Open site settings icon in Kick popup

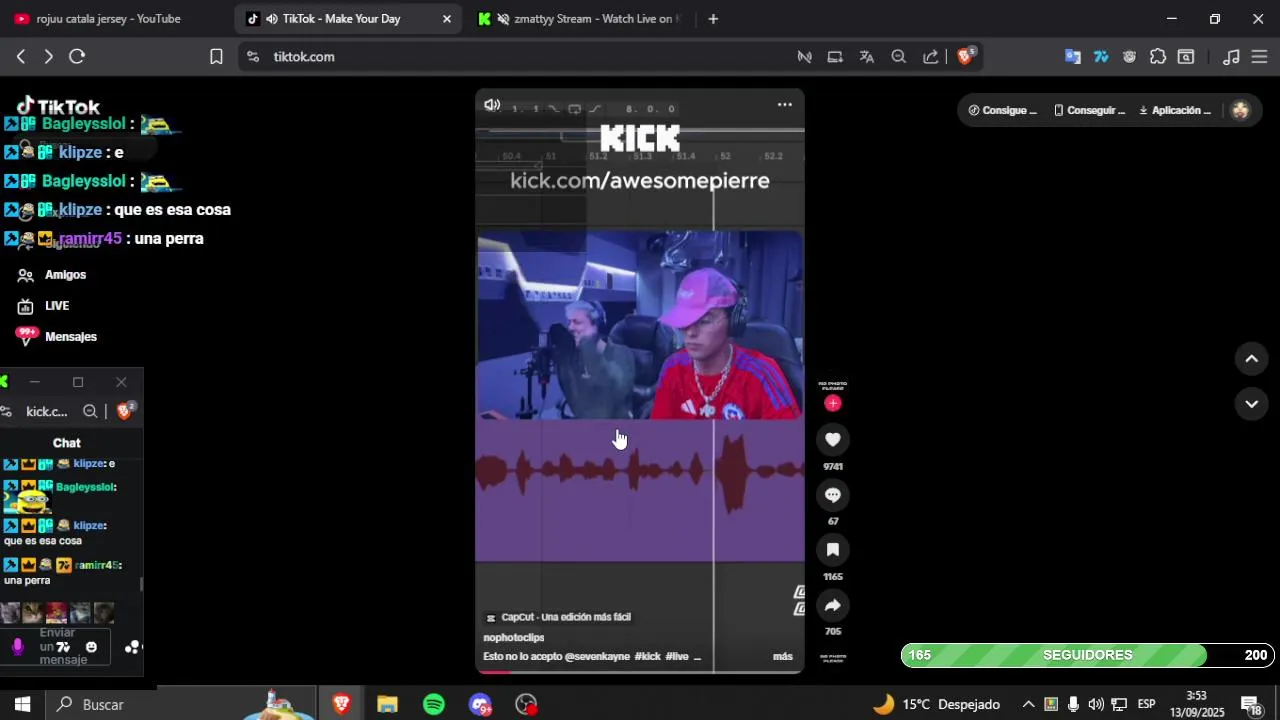click(x=6, y=411)
